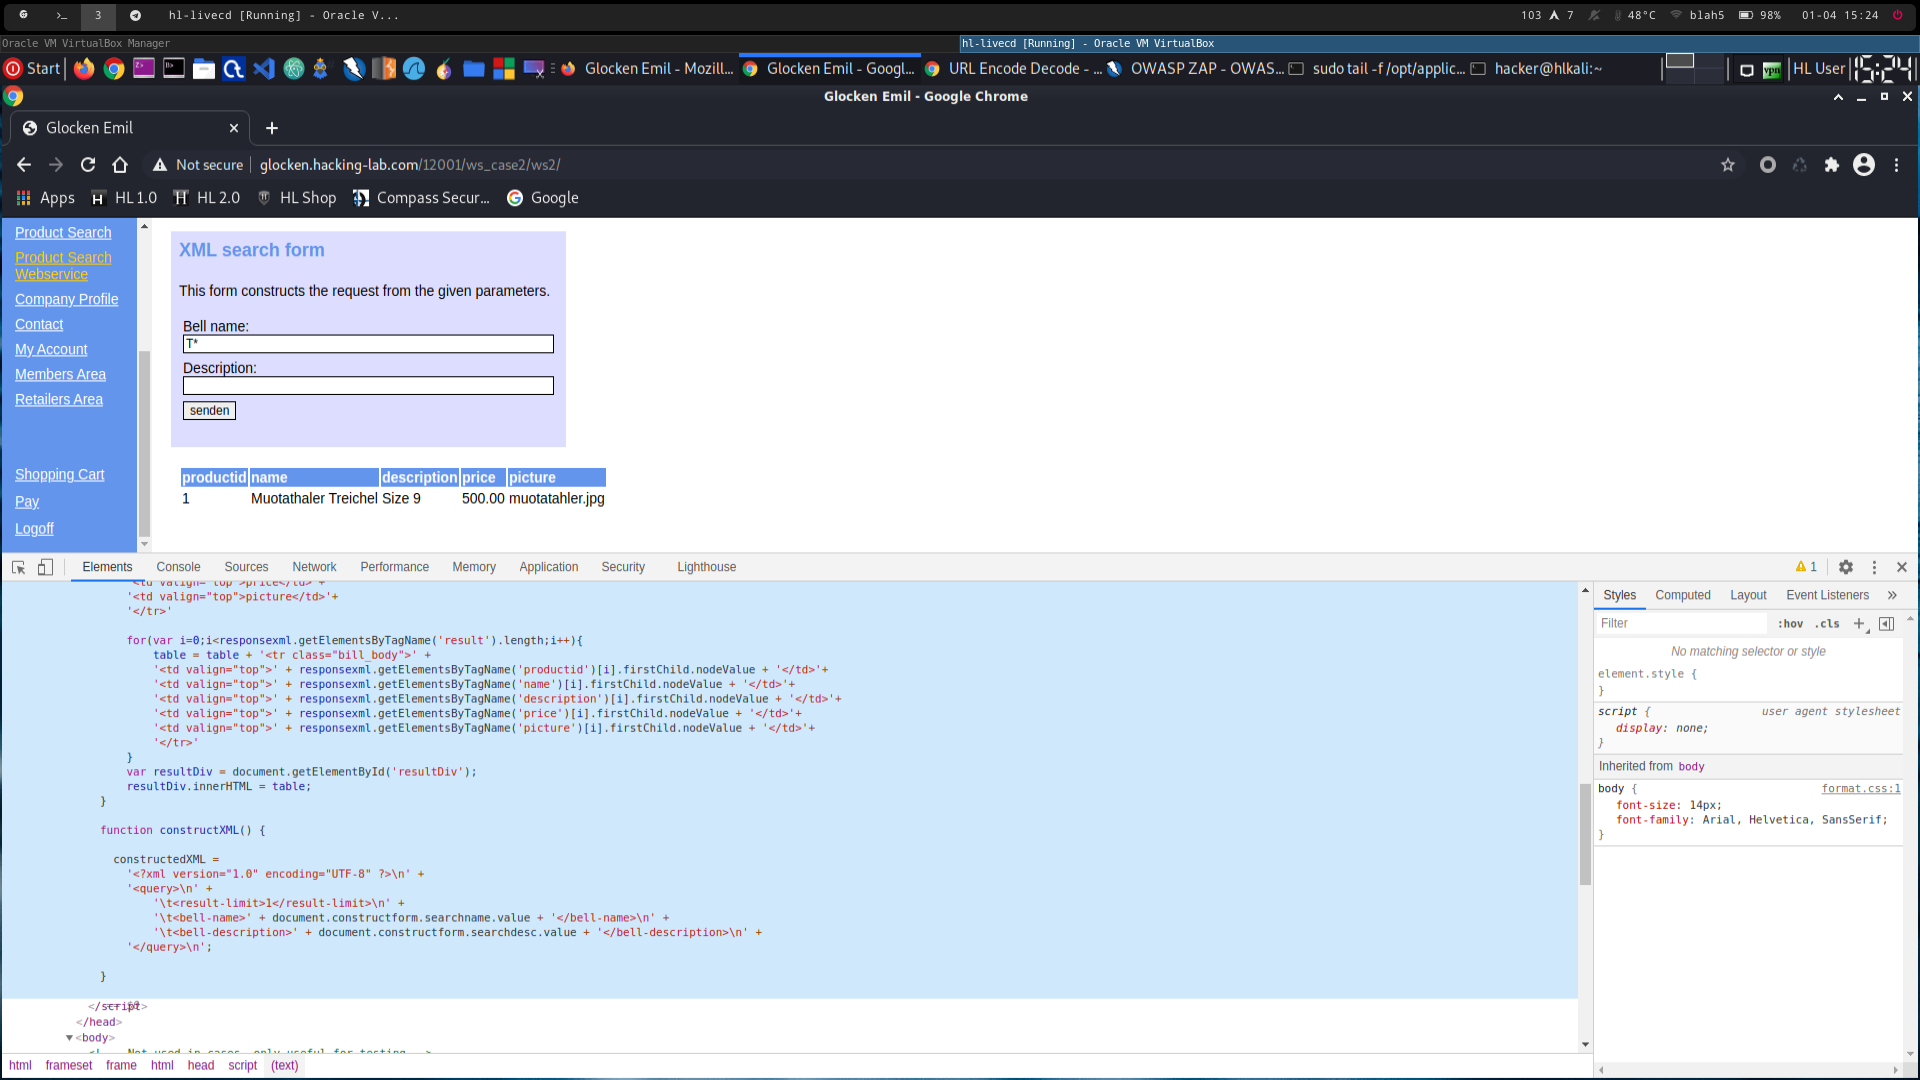The width and height of the screenshot is (1920, 1080).
Task: Toggle the .cls classes panel
Action: (x=1827, y=623)
